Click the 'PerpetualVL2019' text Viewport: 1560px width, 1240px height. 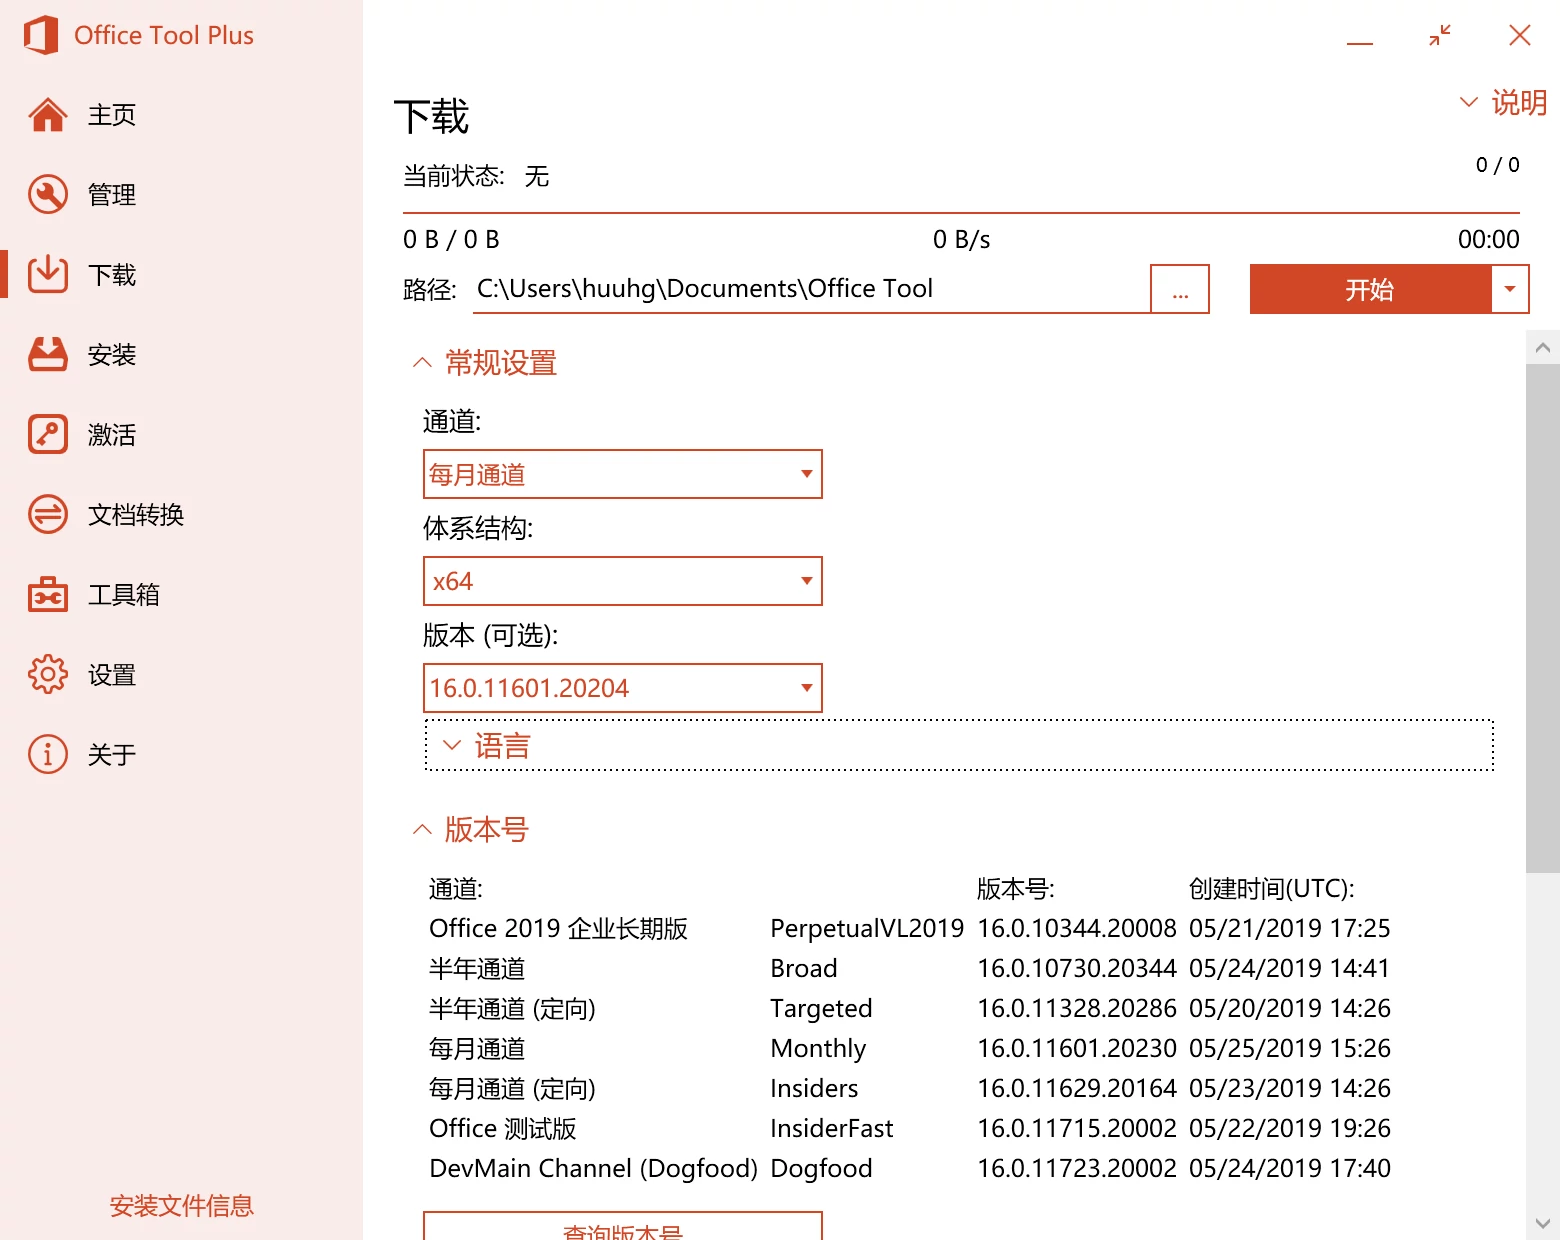(x=867, y=929)
